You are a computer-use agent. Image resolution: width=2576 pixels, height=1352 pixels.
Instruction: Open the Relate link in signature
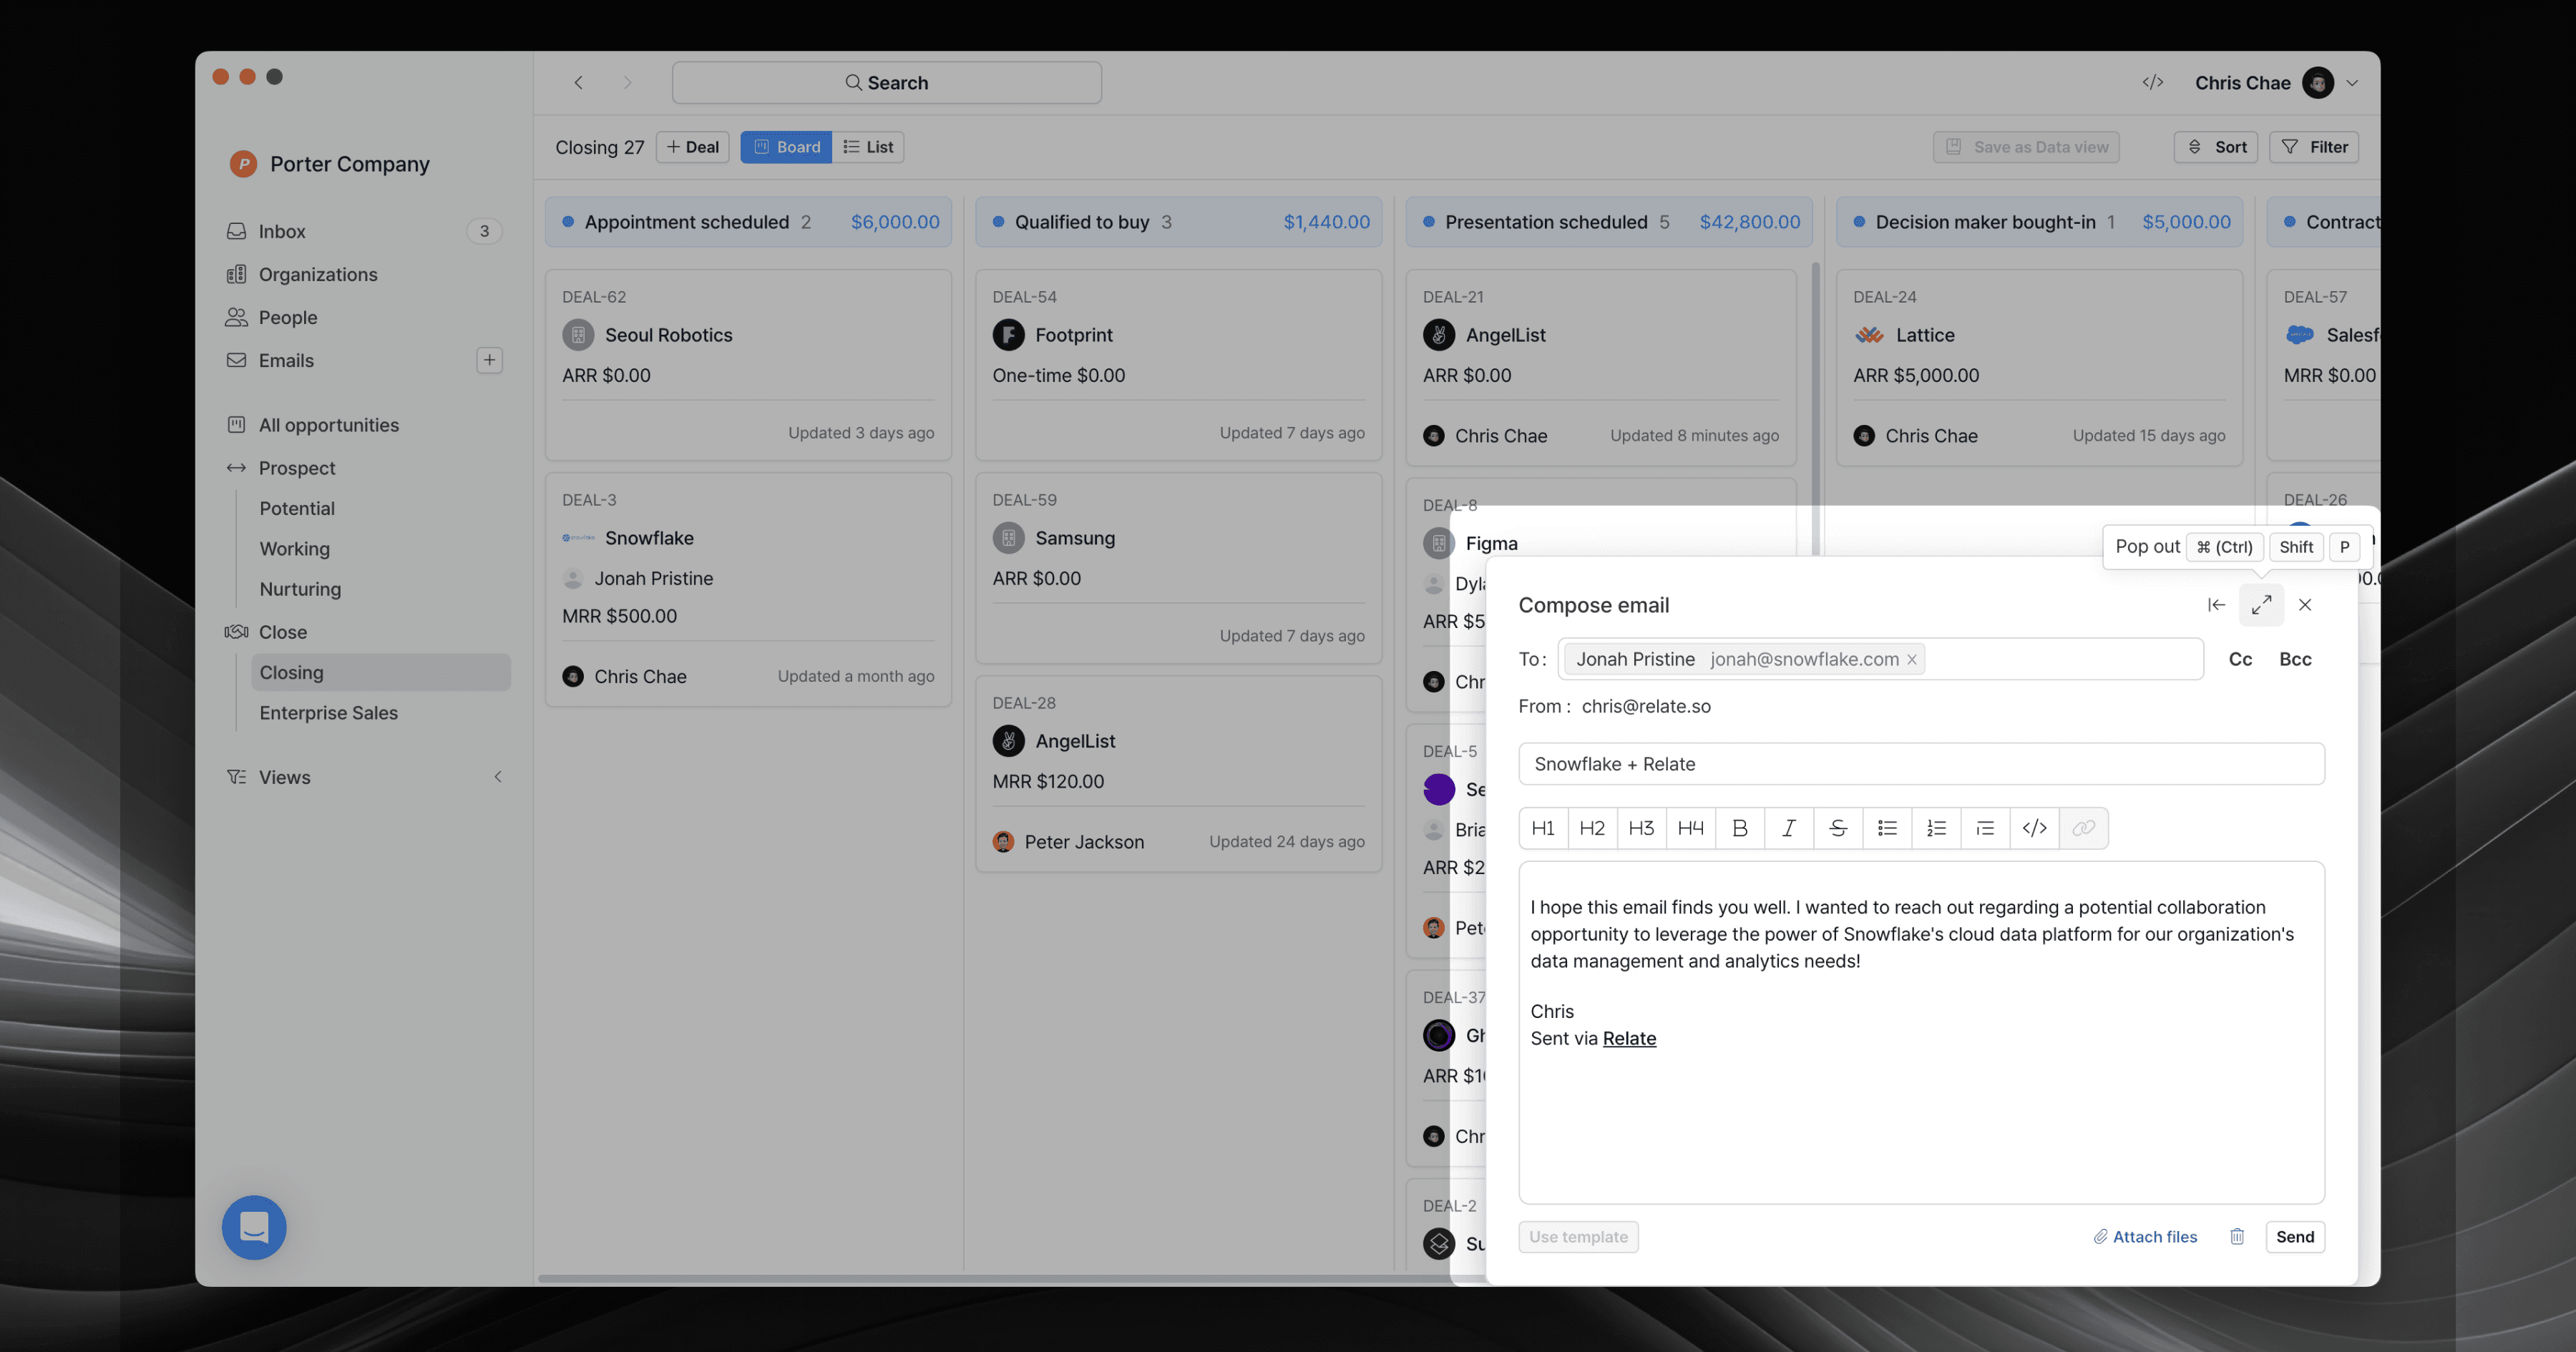tap(1628, 1038)
